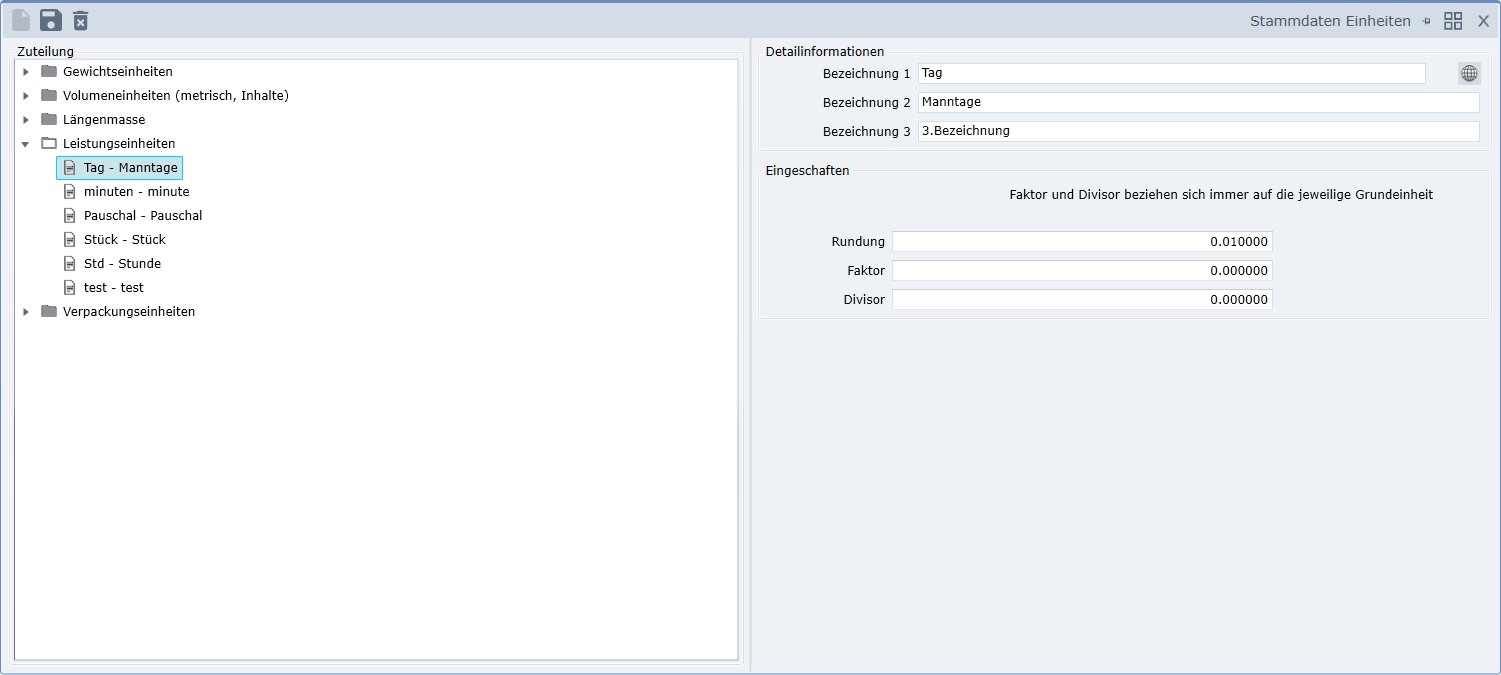
Task: Select the Verpackungseinheiten tree label
Action: [x=129, y=312]
